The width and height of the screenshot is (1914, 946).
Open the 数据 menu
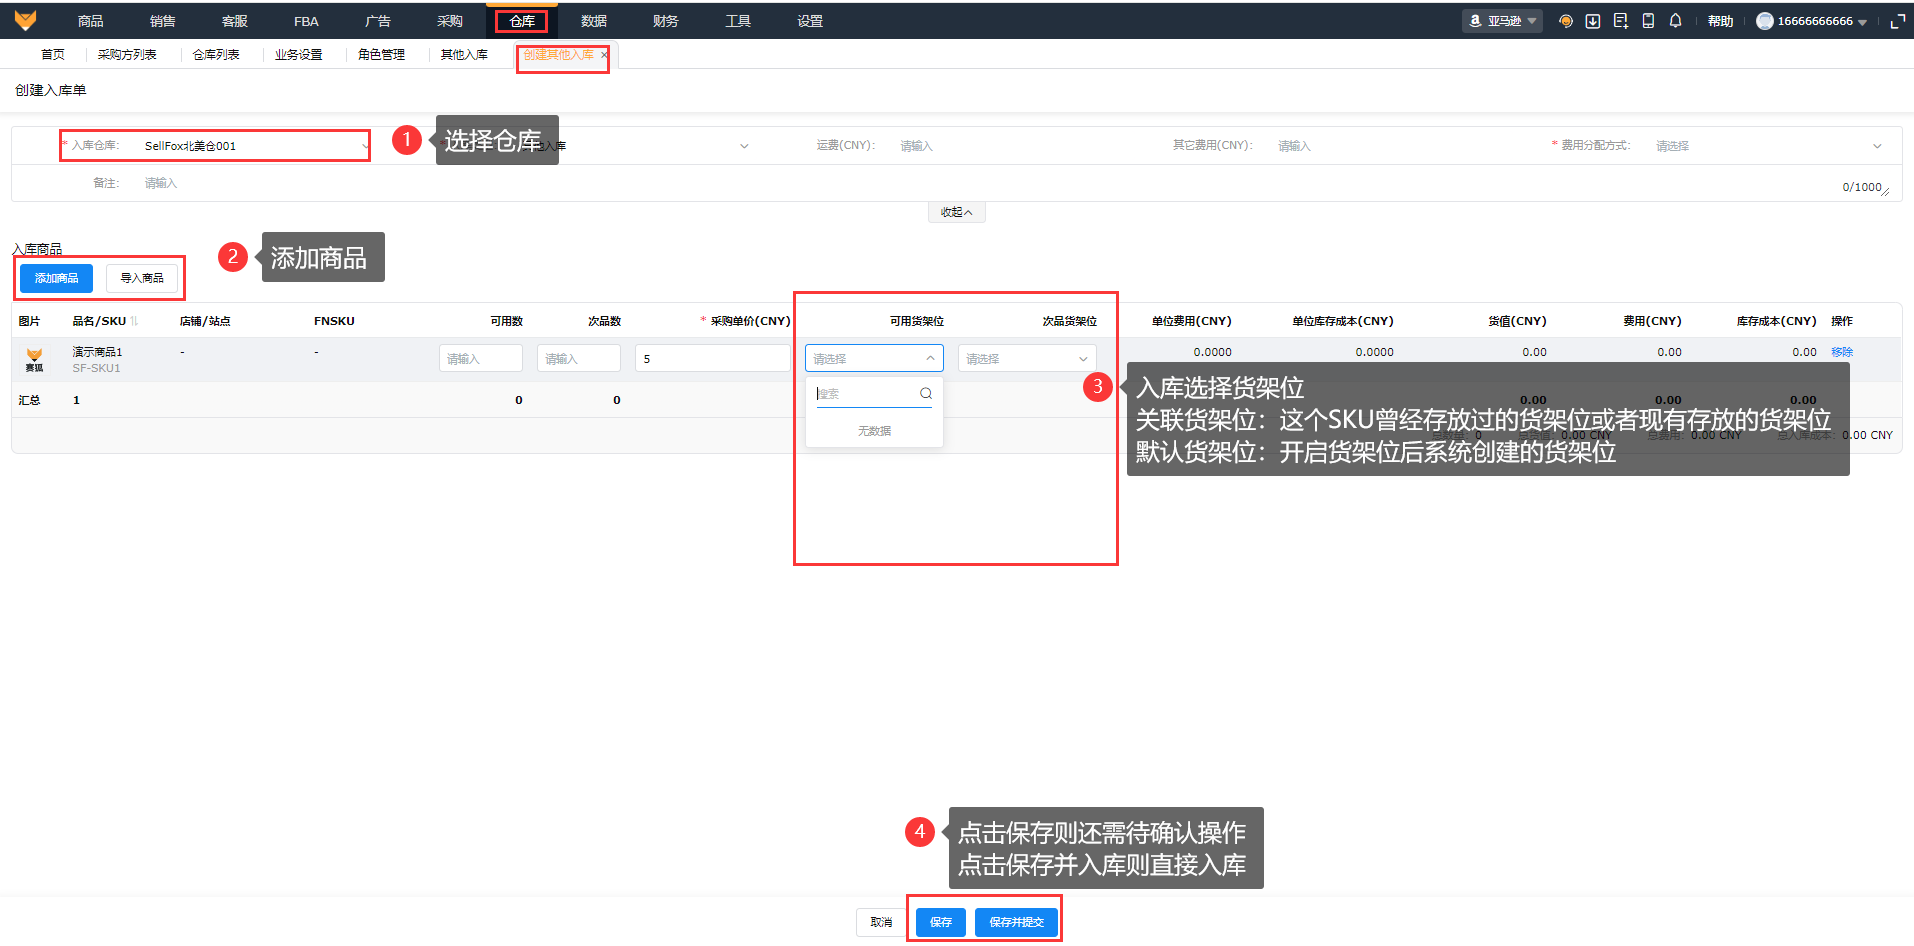pyautogui.click(x=594, y=21)
